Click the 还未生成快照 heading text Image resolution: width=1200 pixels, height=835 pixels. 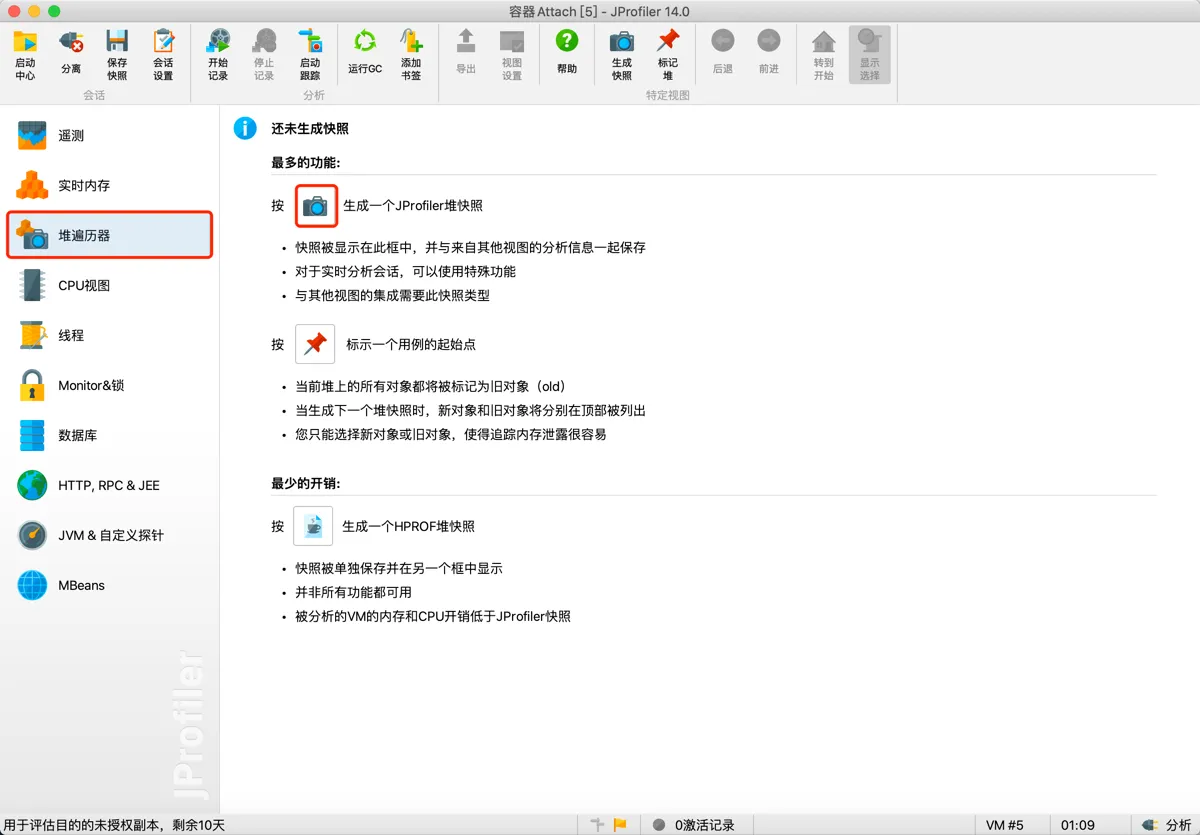point(310,129)
